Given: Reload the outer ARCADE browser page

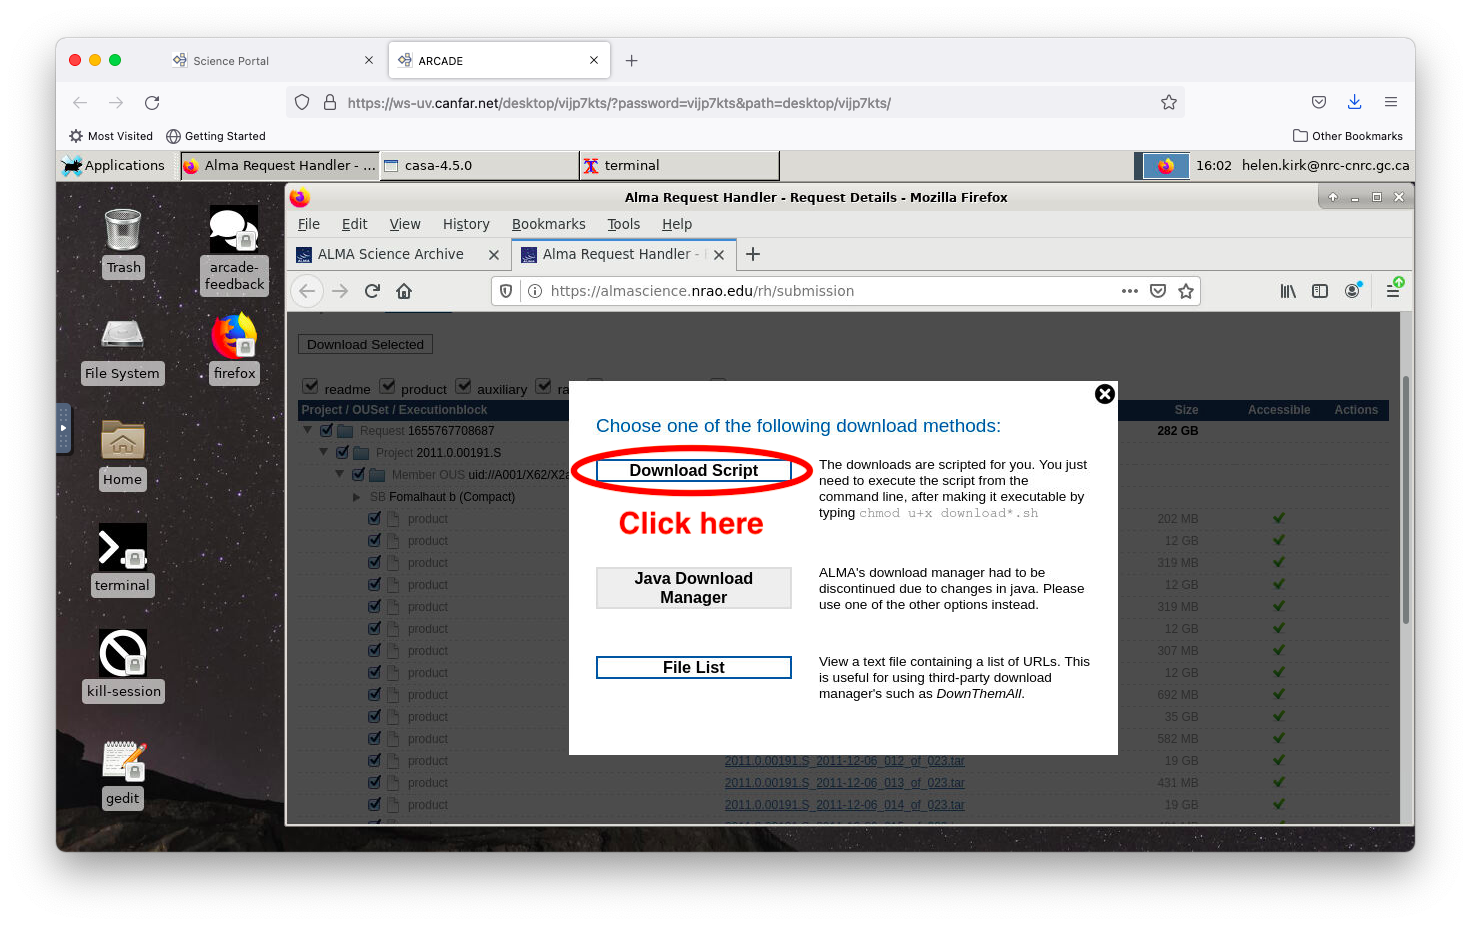Looking at the screenshot, I should coord(152,103).
